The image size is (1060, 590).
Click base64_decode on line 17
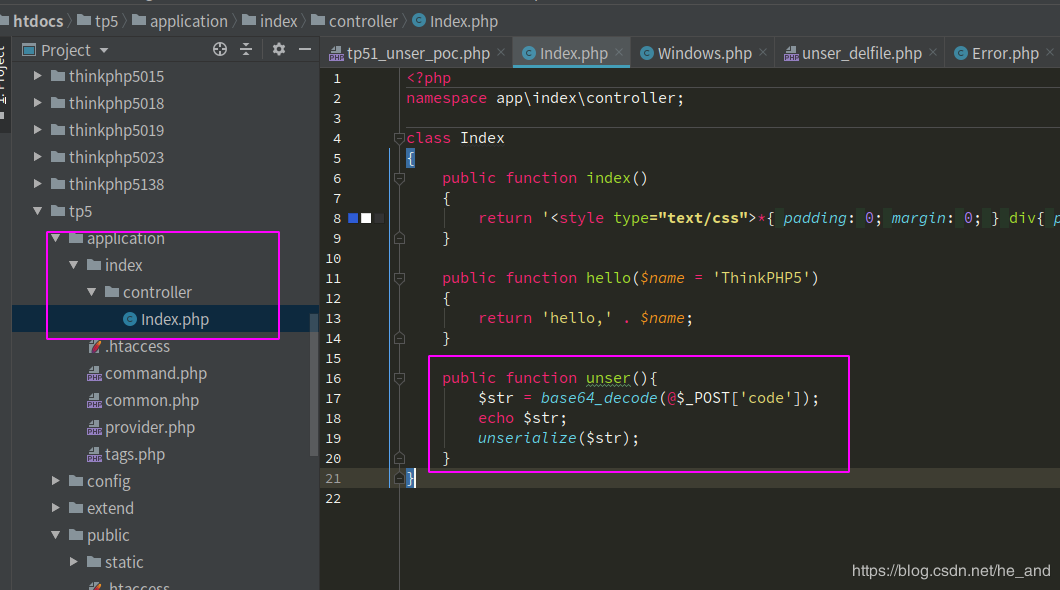click(599, 398)
